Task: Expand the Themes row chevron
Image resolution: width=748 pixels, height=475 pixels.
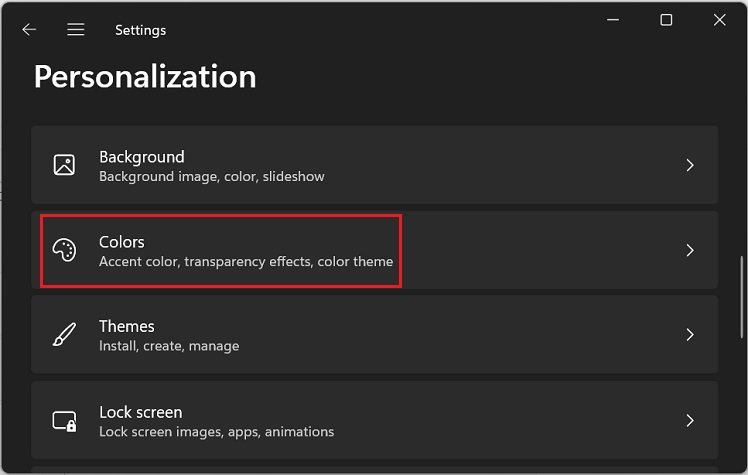Action: click(690, 335)
